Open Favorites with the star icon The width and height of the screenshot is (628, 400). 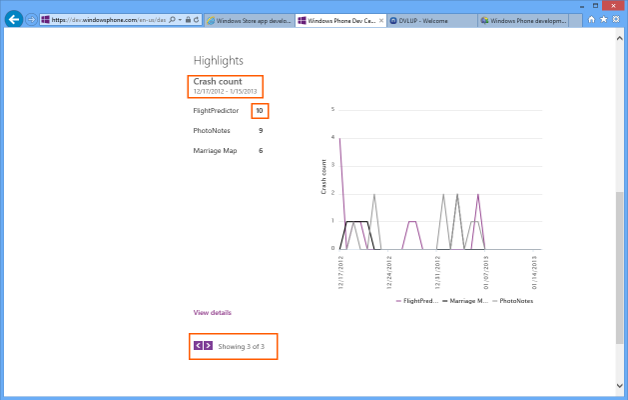click(604, 19)
